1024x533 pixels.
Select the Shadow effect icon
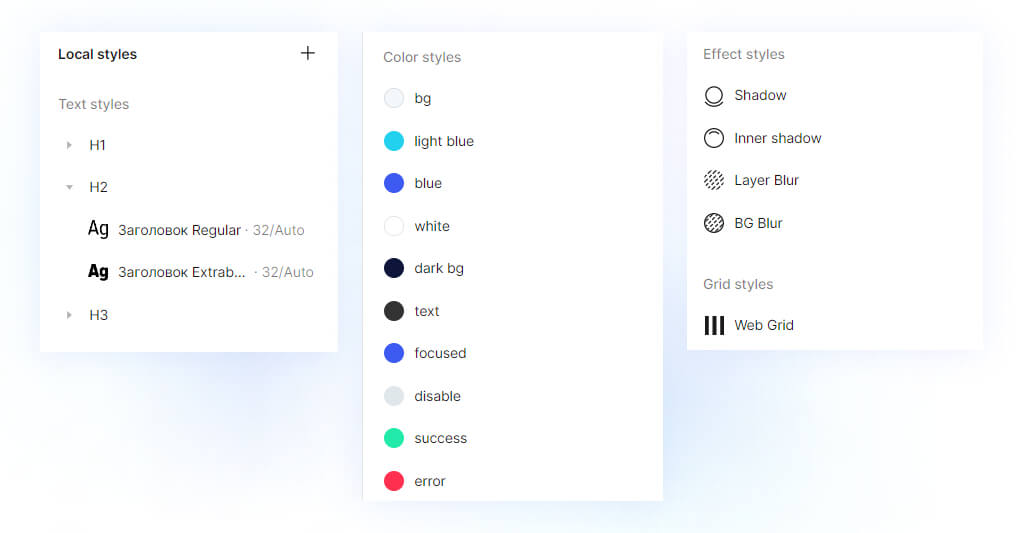[x=714, y=96]
